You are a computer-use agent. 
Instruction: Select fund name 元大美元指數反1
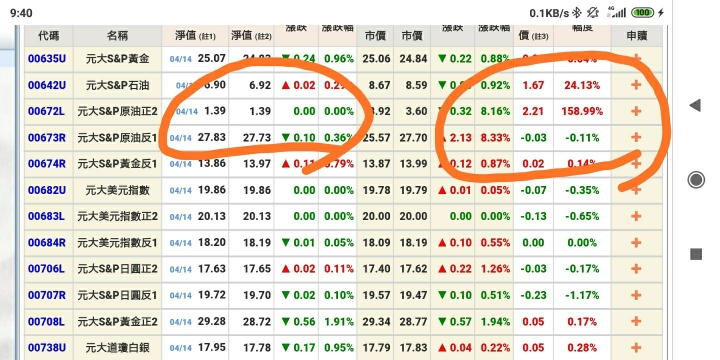click(x=118, y=242)
